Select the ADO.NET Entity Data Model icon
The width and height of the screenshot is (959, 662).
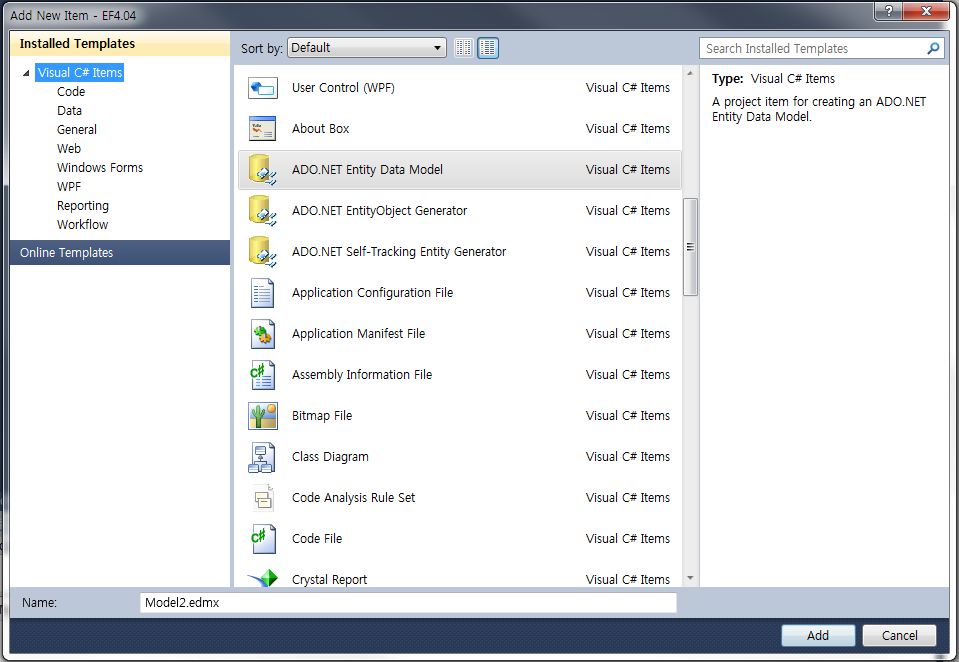tap(263, 170)
